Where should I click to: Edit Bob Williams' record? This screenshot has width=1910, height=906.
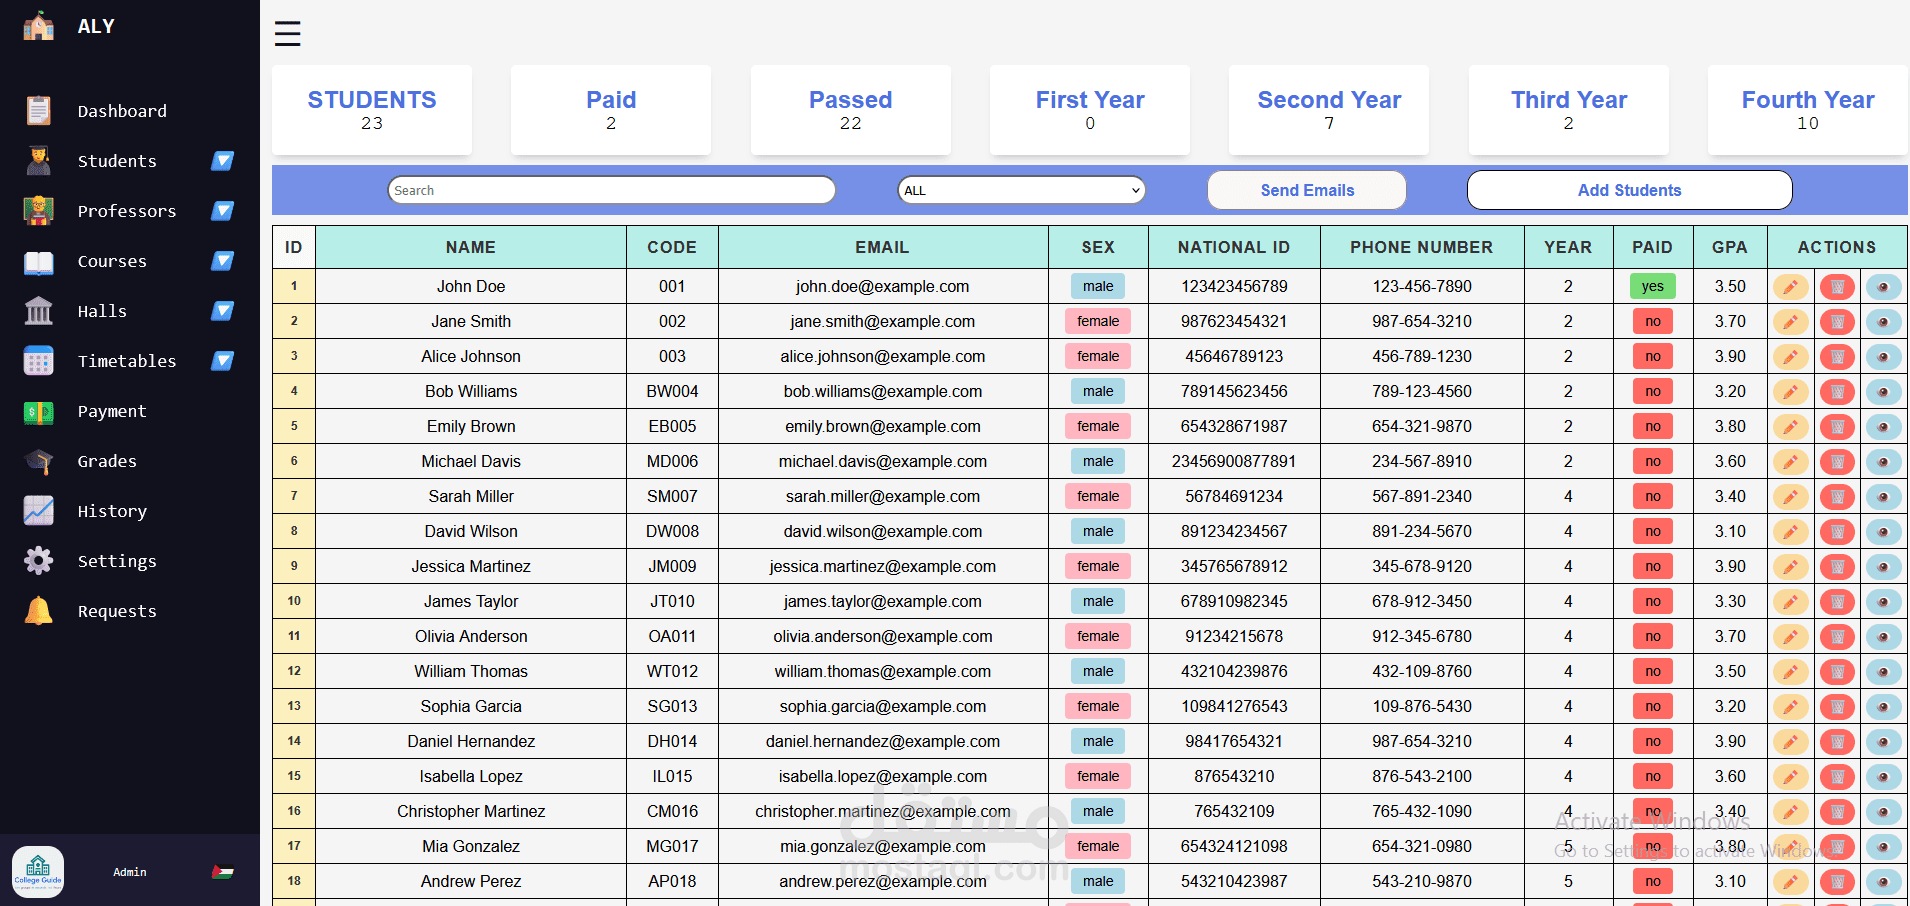point(1790,392)
